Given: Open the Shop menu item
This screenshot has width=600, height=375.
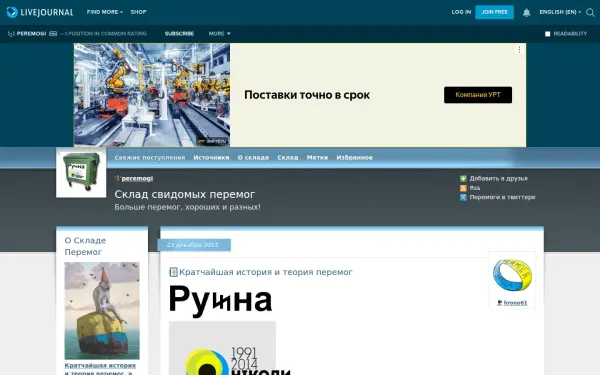Looking at the screenshot, I should [x=138, y=12].
